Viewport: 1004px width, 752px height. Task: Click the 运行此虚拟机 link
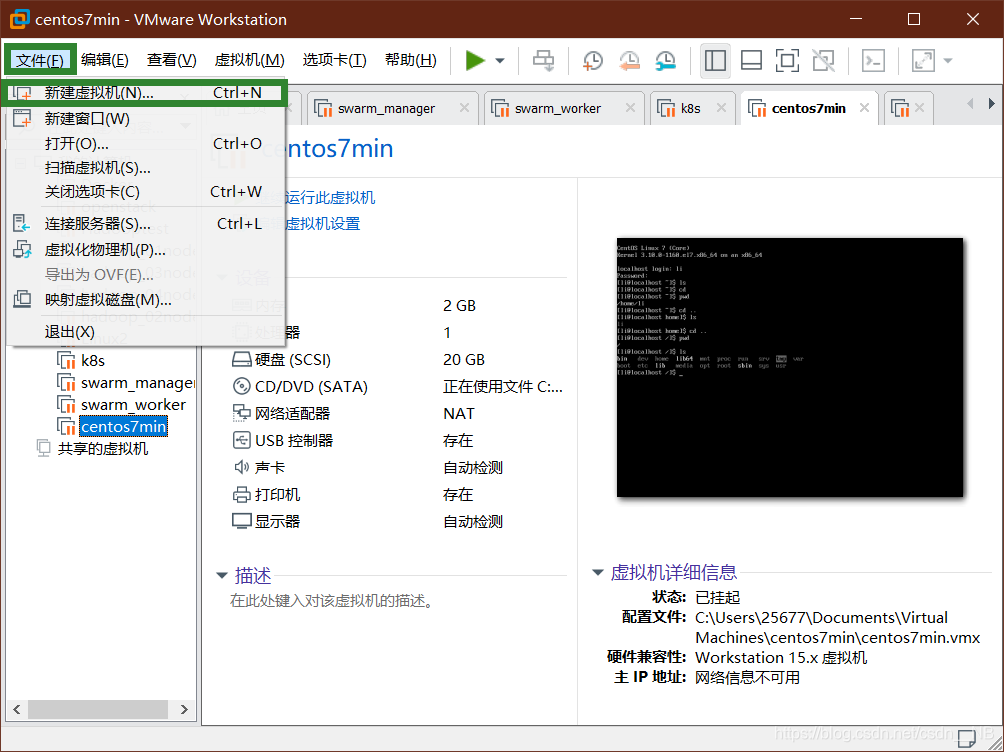pos(330,197)
